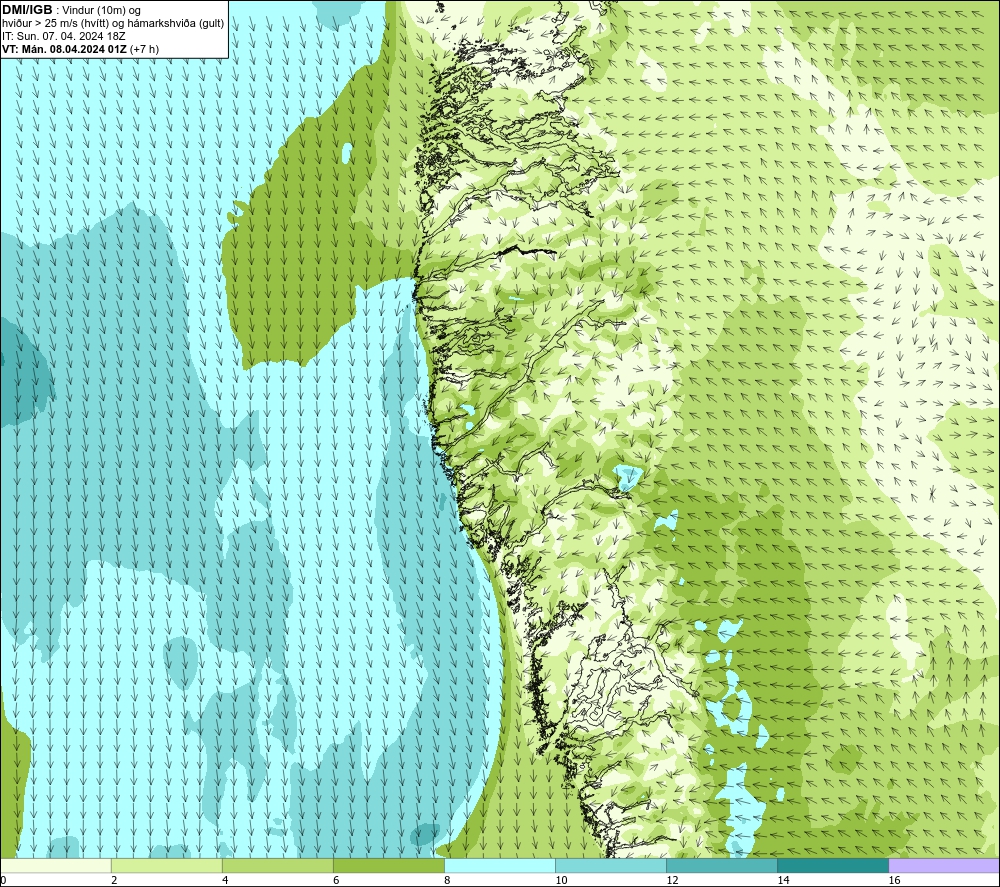
Task: Click the '(+7 h)' forecast offset text
Action: click(144, 49)
